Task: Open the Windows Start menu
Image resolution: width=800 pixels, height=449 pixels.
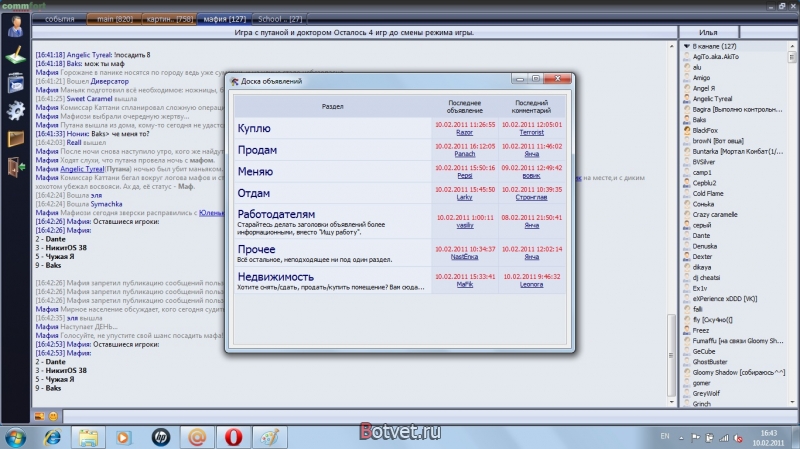Action: 15,438
